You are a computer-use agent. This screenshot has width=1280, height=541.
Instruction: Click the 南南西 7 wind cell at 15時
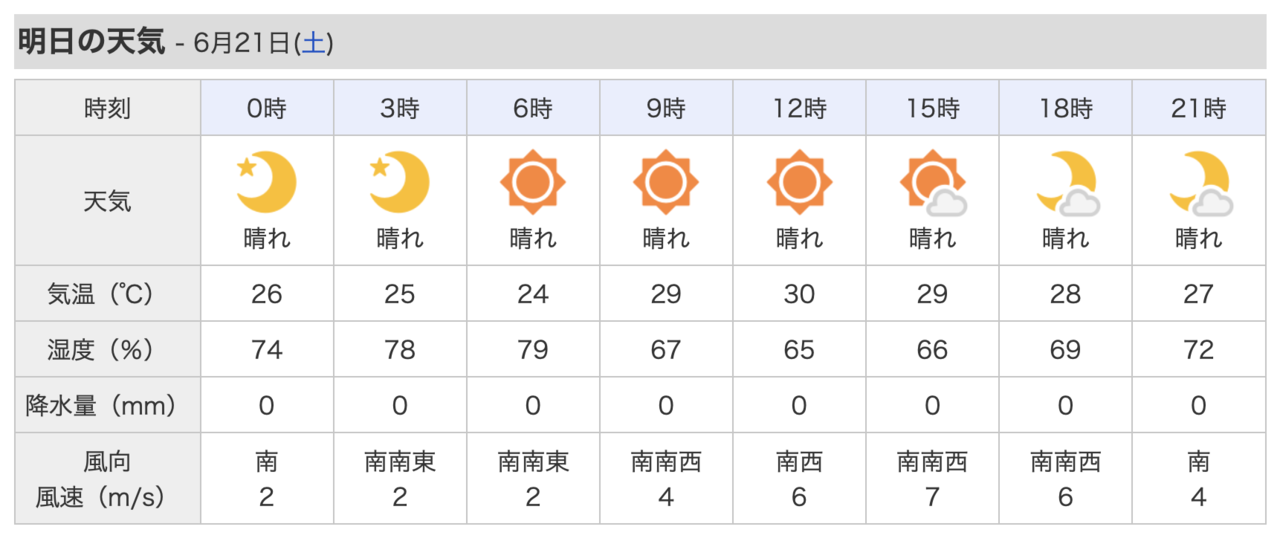[932, 479]
